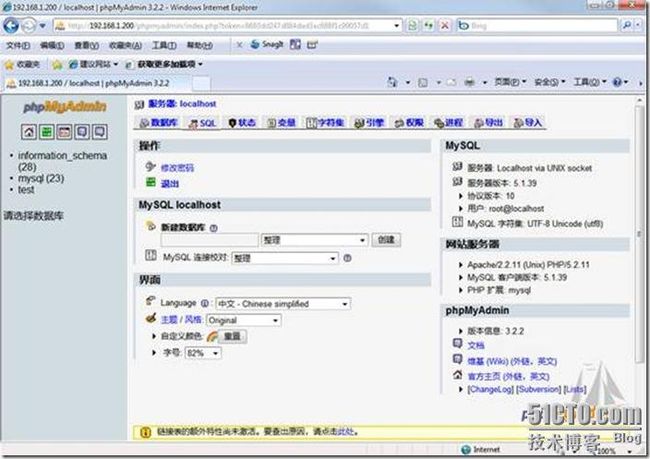Viewport: 650px width, 459px height.
Task: Click the Feeds icon in command bar
Action: pyautogui.click(x=423, y=83)
